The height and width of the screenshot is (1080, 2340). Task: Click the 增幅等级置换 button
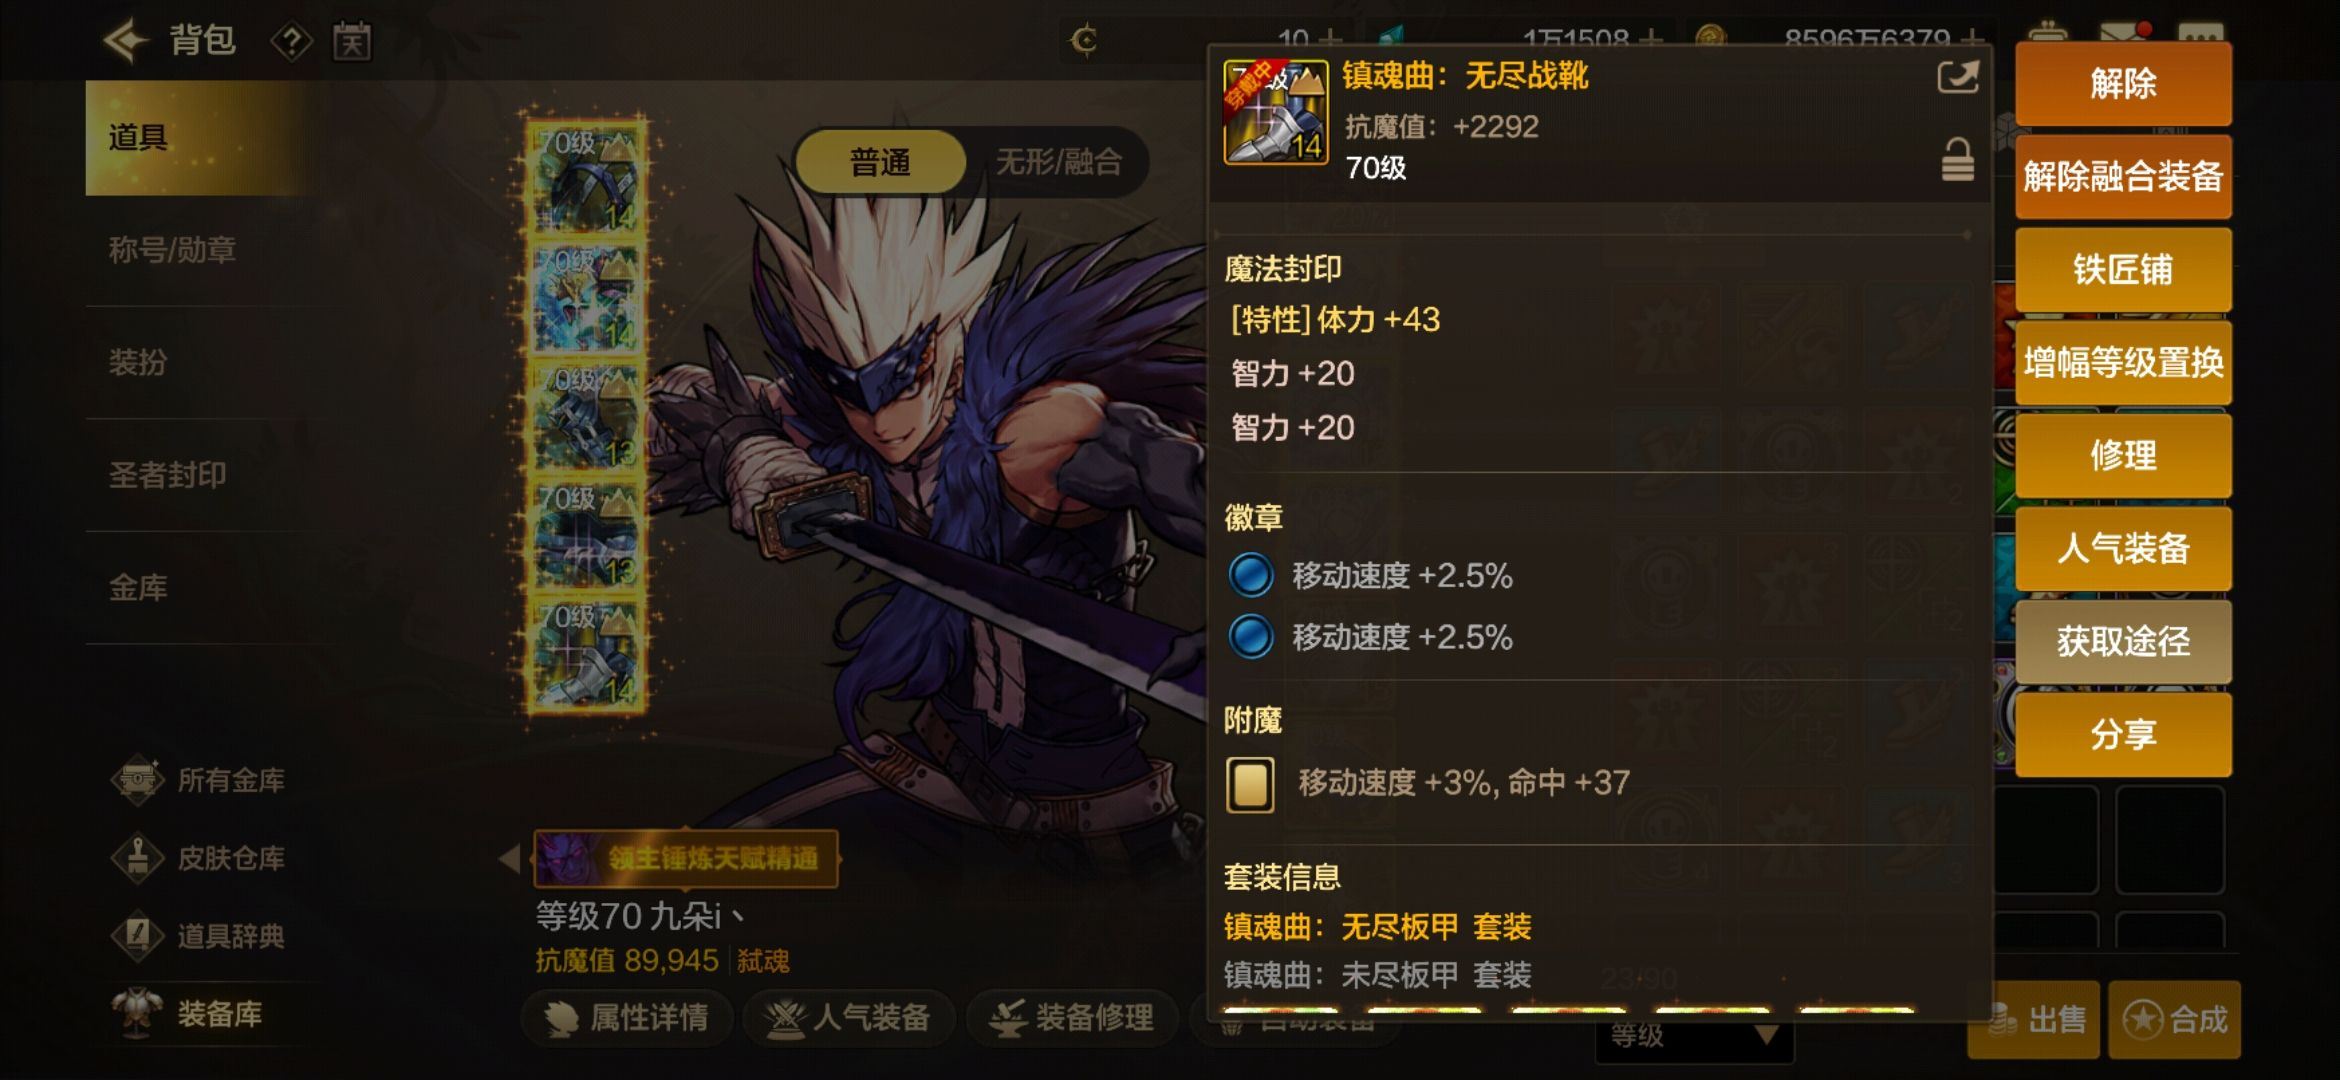click(x=2123, y=362)
